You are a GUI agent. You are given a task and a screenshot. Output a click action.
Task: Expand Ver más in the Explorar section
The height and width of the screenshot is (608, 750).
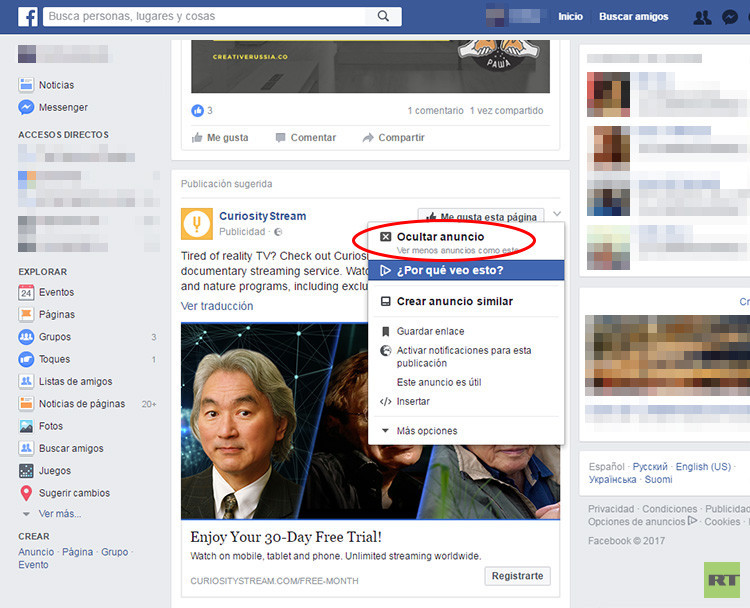60,514
